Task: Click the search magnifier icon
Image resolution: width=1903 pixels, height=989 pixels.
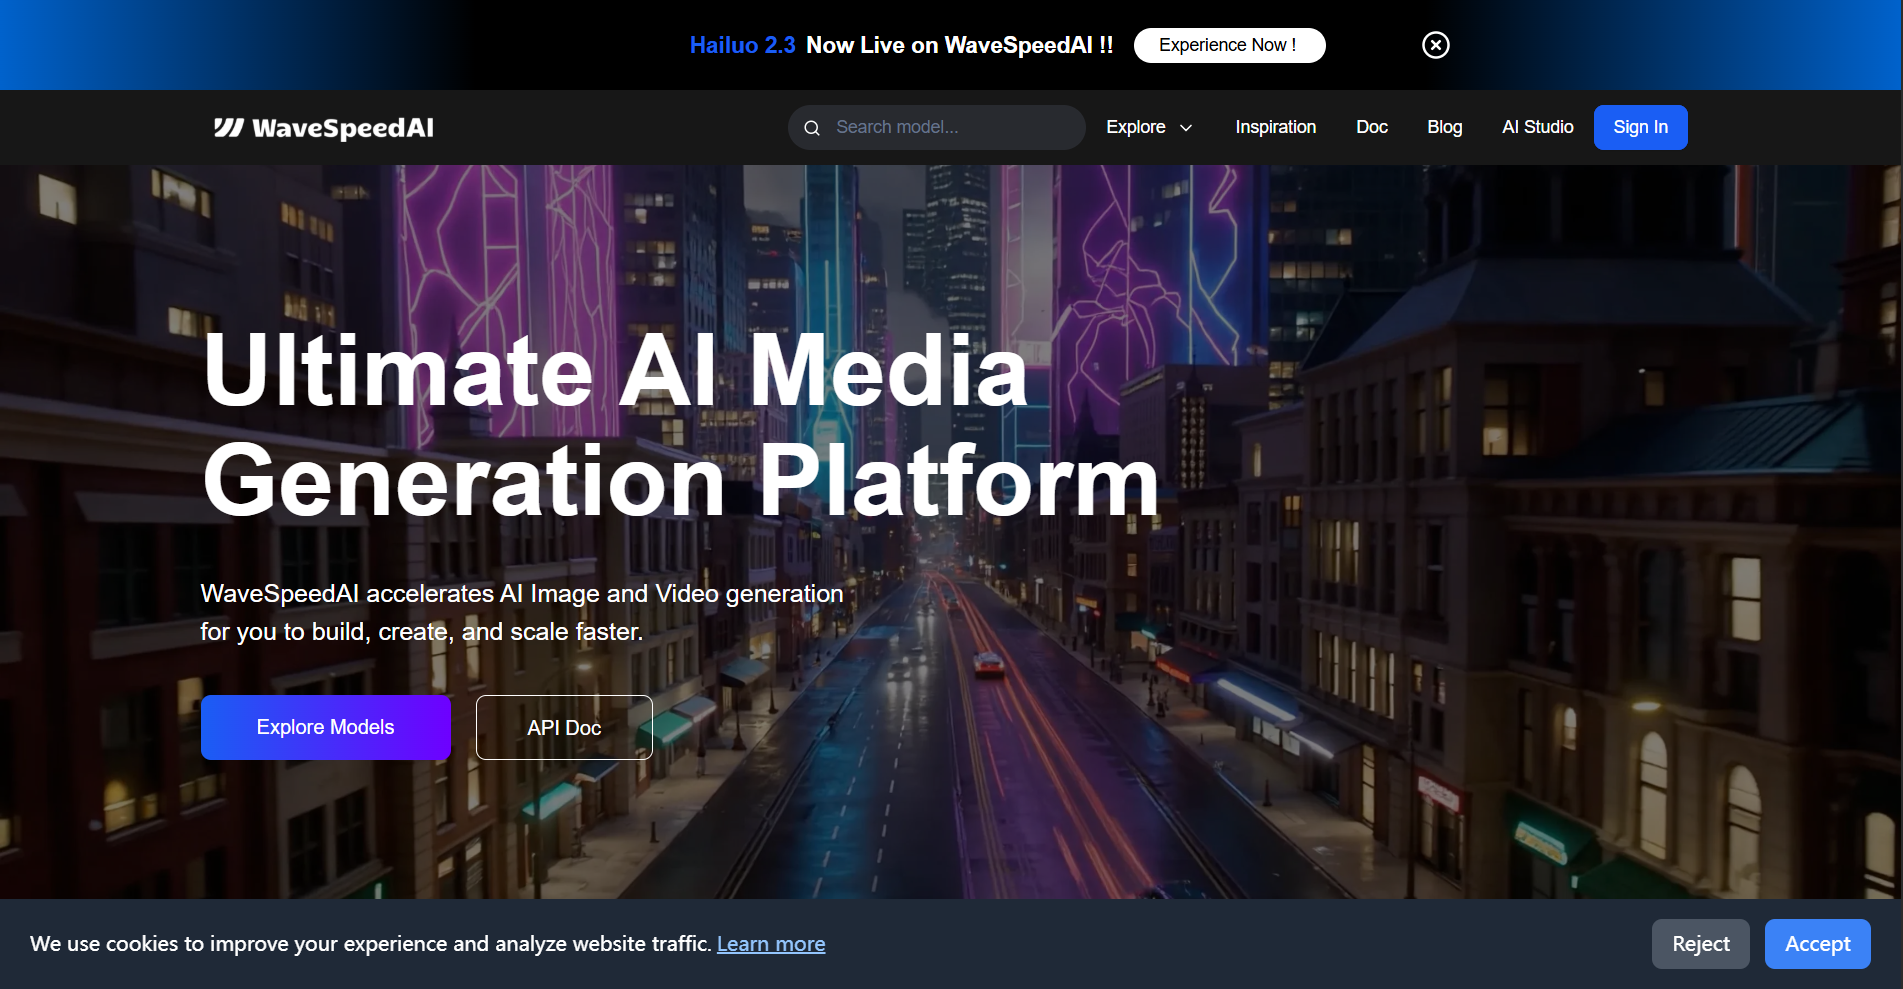Action: [812, 128]
